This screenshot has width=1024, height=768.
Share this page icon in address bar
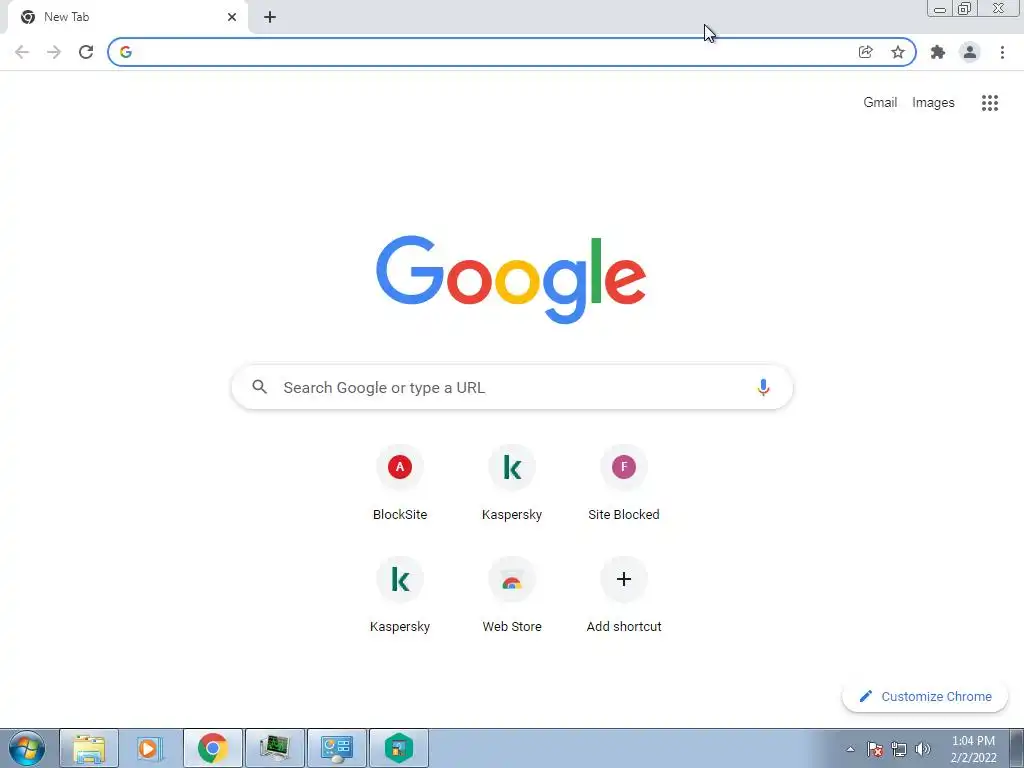click(865, 52)
